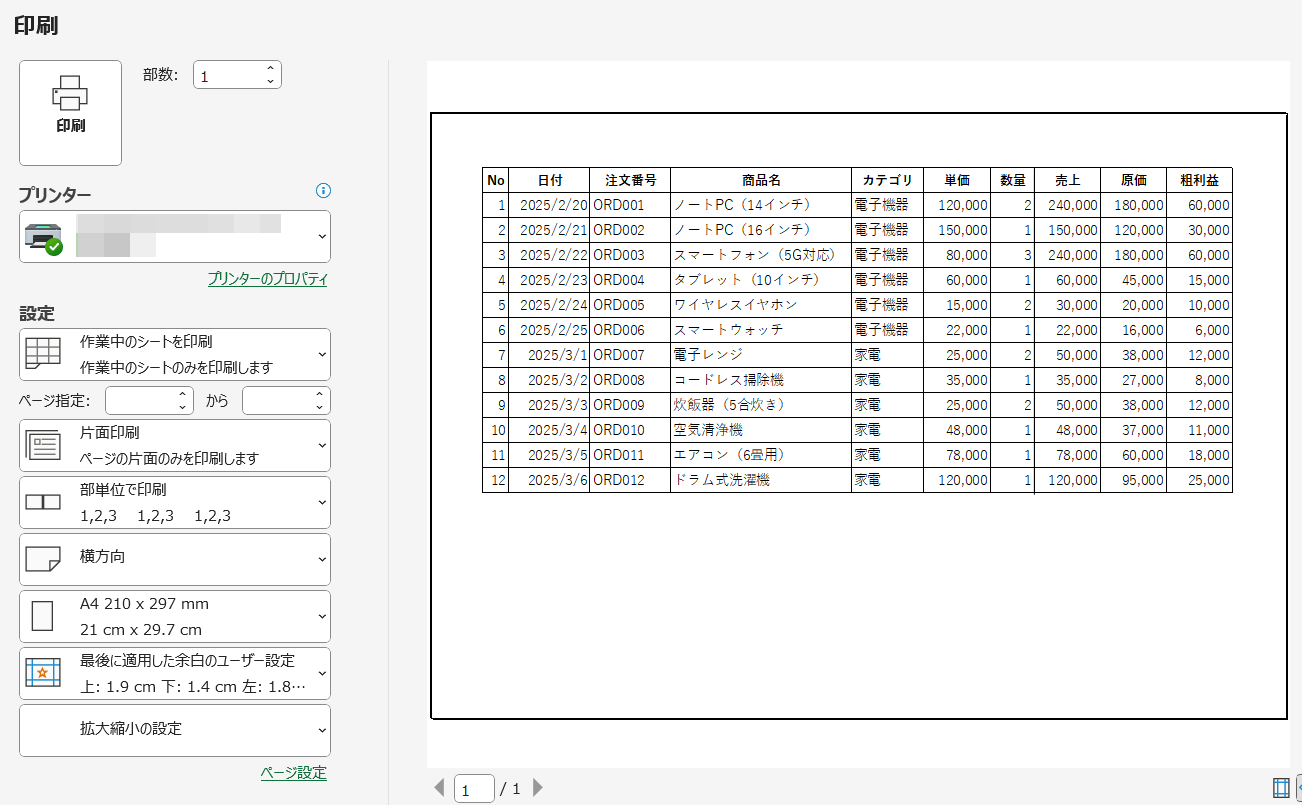Click the printer status icon with green checkmark
The height and width of the screenshot is (805, 1302).
(x=42, y=238)
